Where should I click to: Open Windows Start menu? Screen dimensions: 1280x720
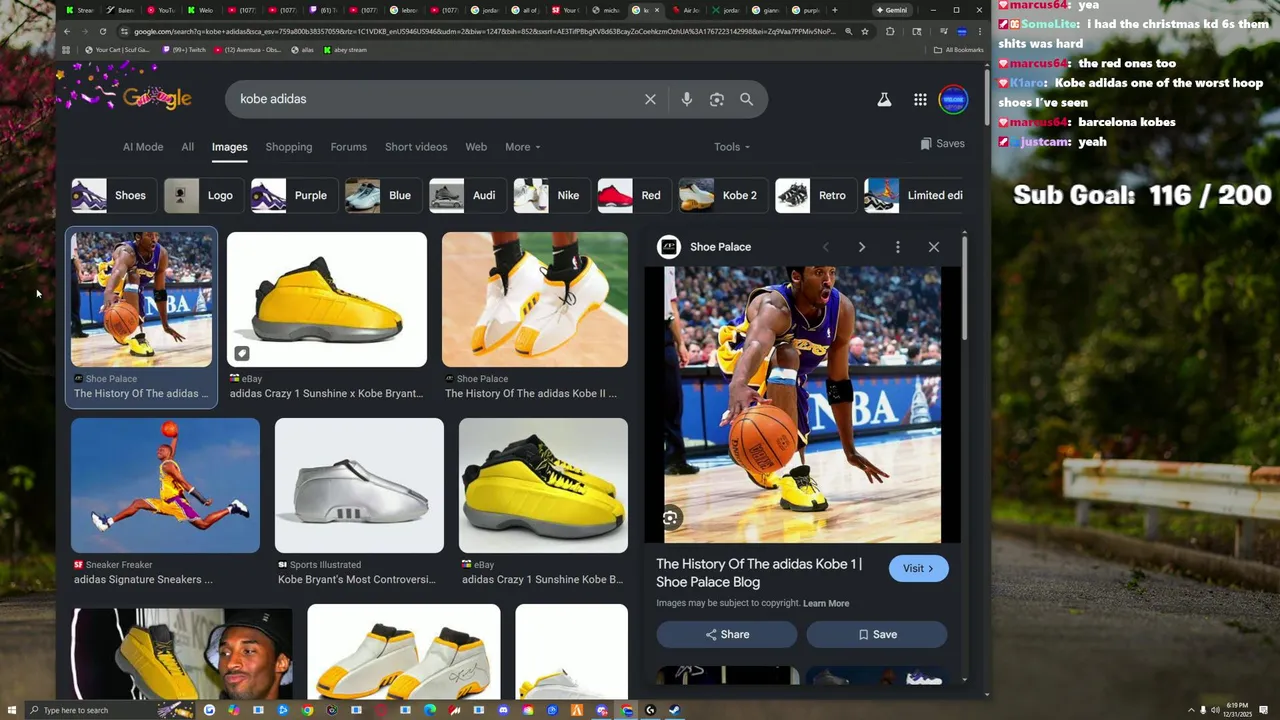[12, 710]
